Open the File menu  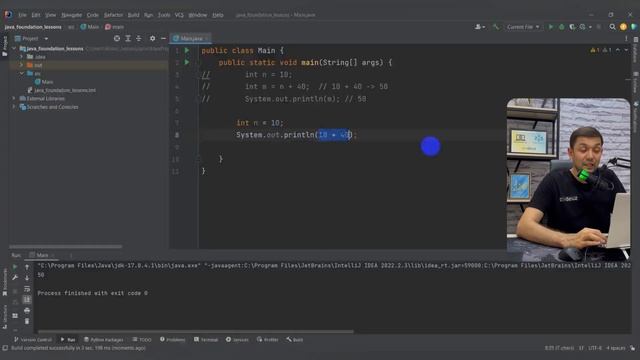pos(22,15)
